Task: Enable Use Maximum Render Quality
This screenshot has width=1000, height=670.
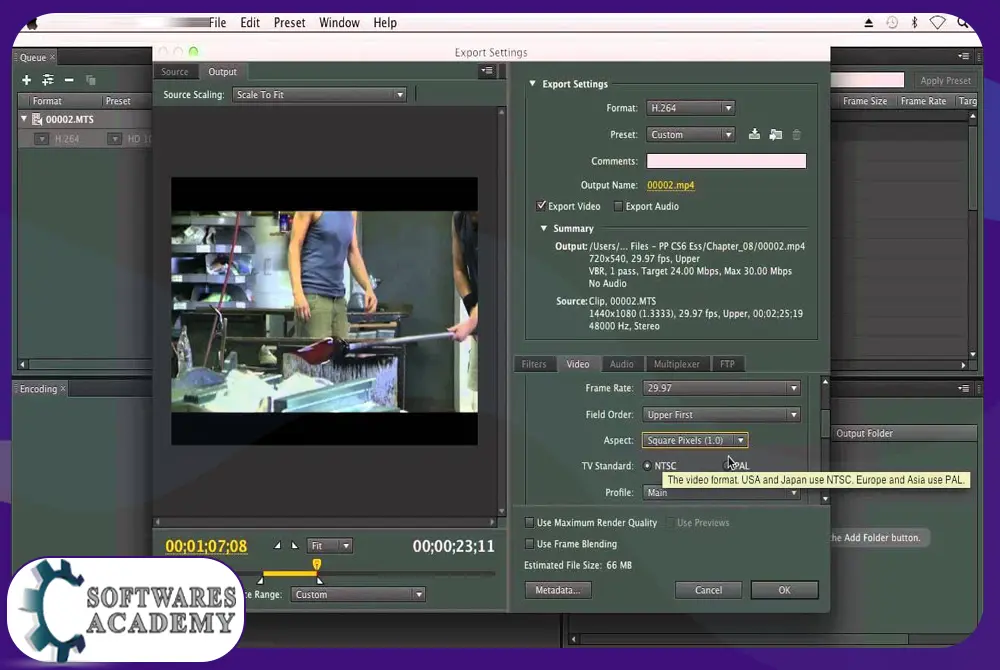Action: click(529, 522)
